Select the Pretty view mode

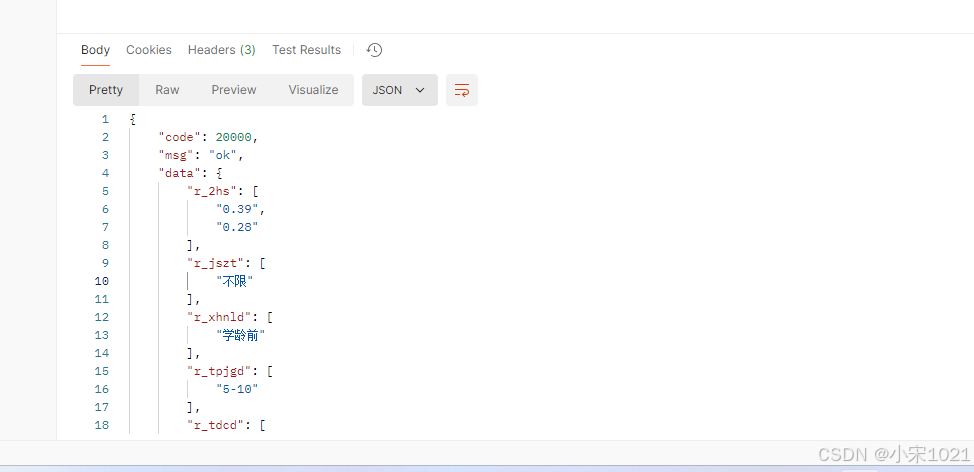[x=106, y=90]
